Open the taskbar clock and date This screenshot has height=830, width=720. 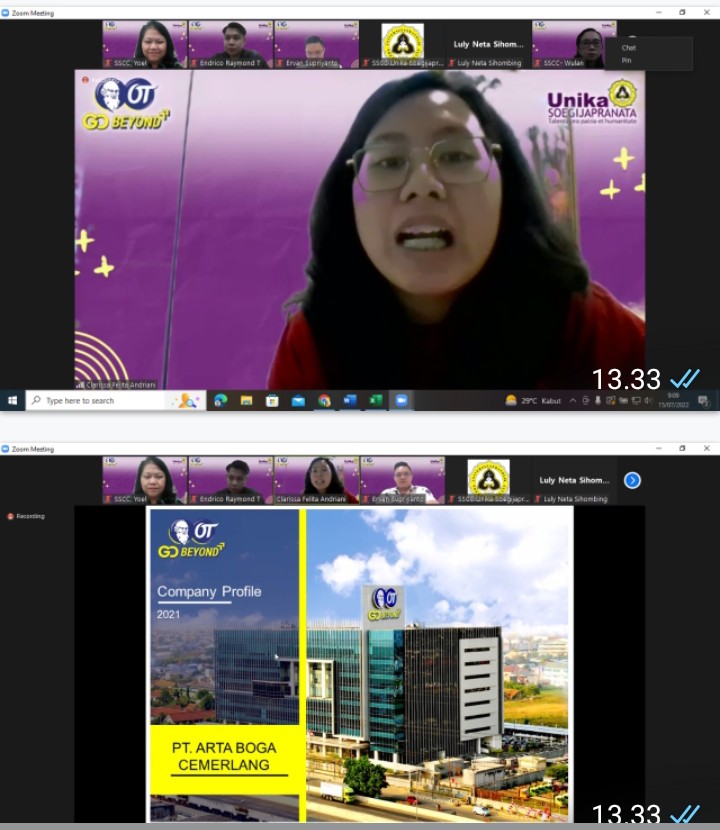pos(673,401)
